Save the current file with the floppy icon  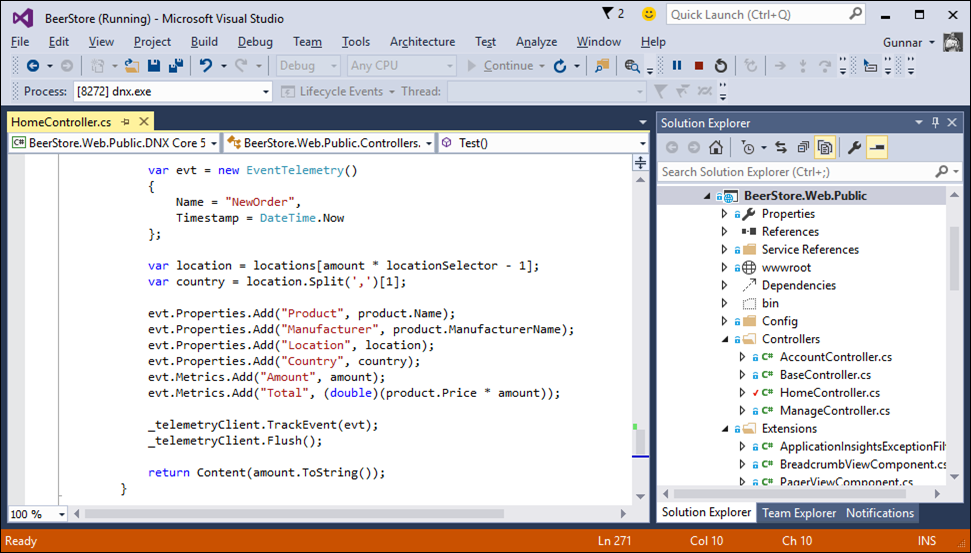tap(154, 66)
